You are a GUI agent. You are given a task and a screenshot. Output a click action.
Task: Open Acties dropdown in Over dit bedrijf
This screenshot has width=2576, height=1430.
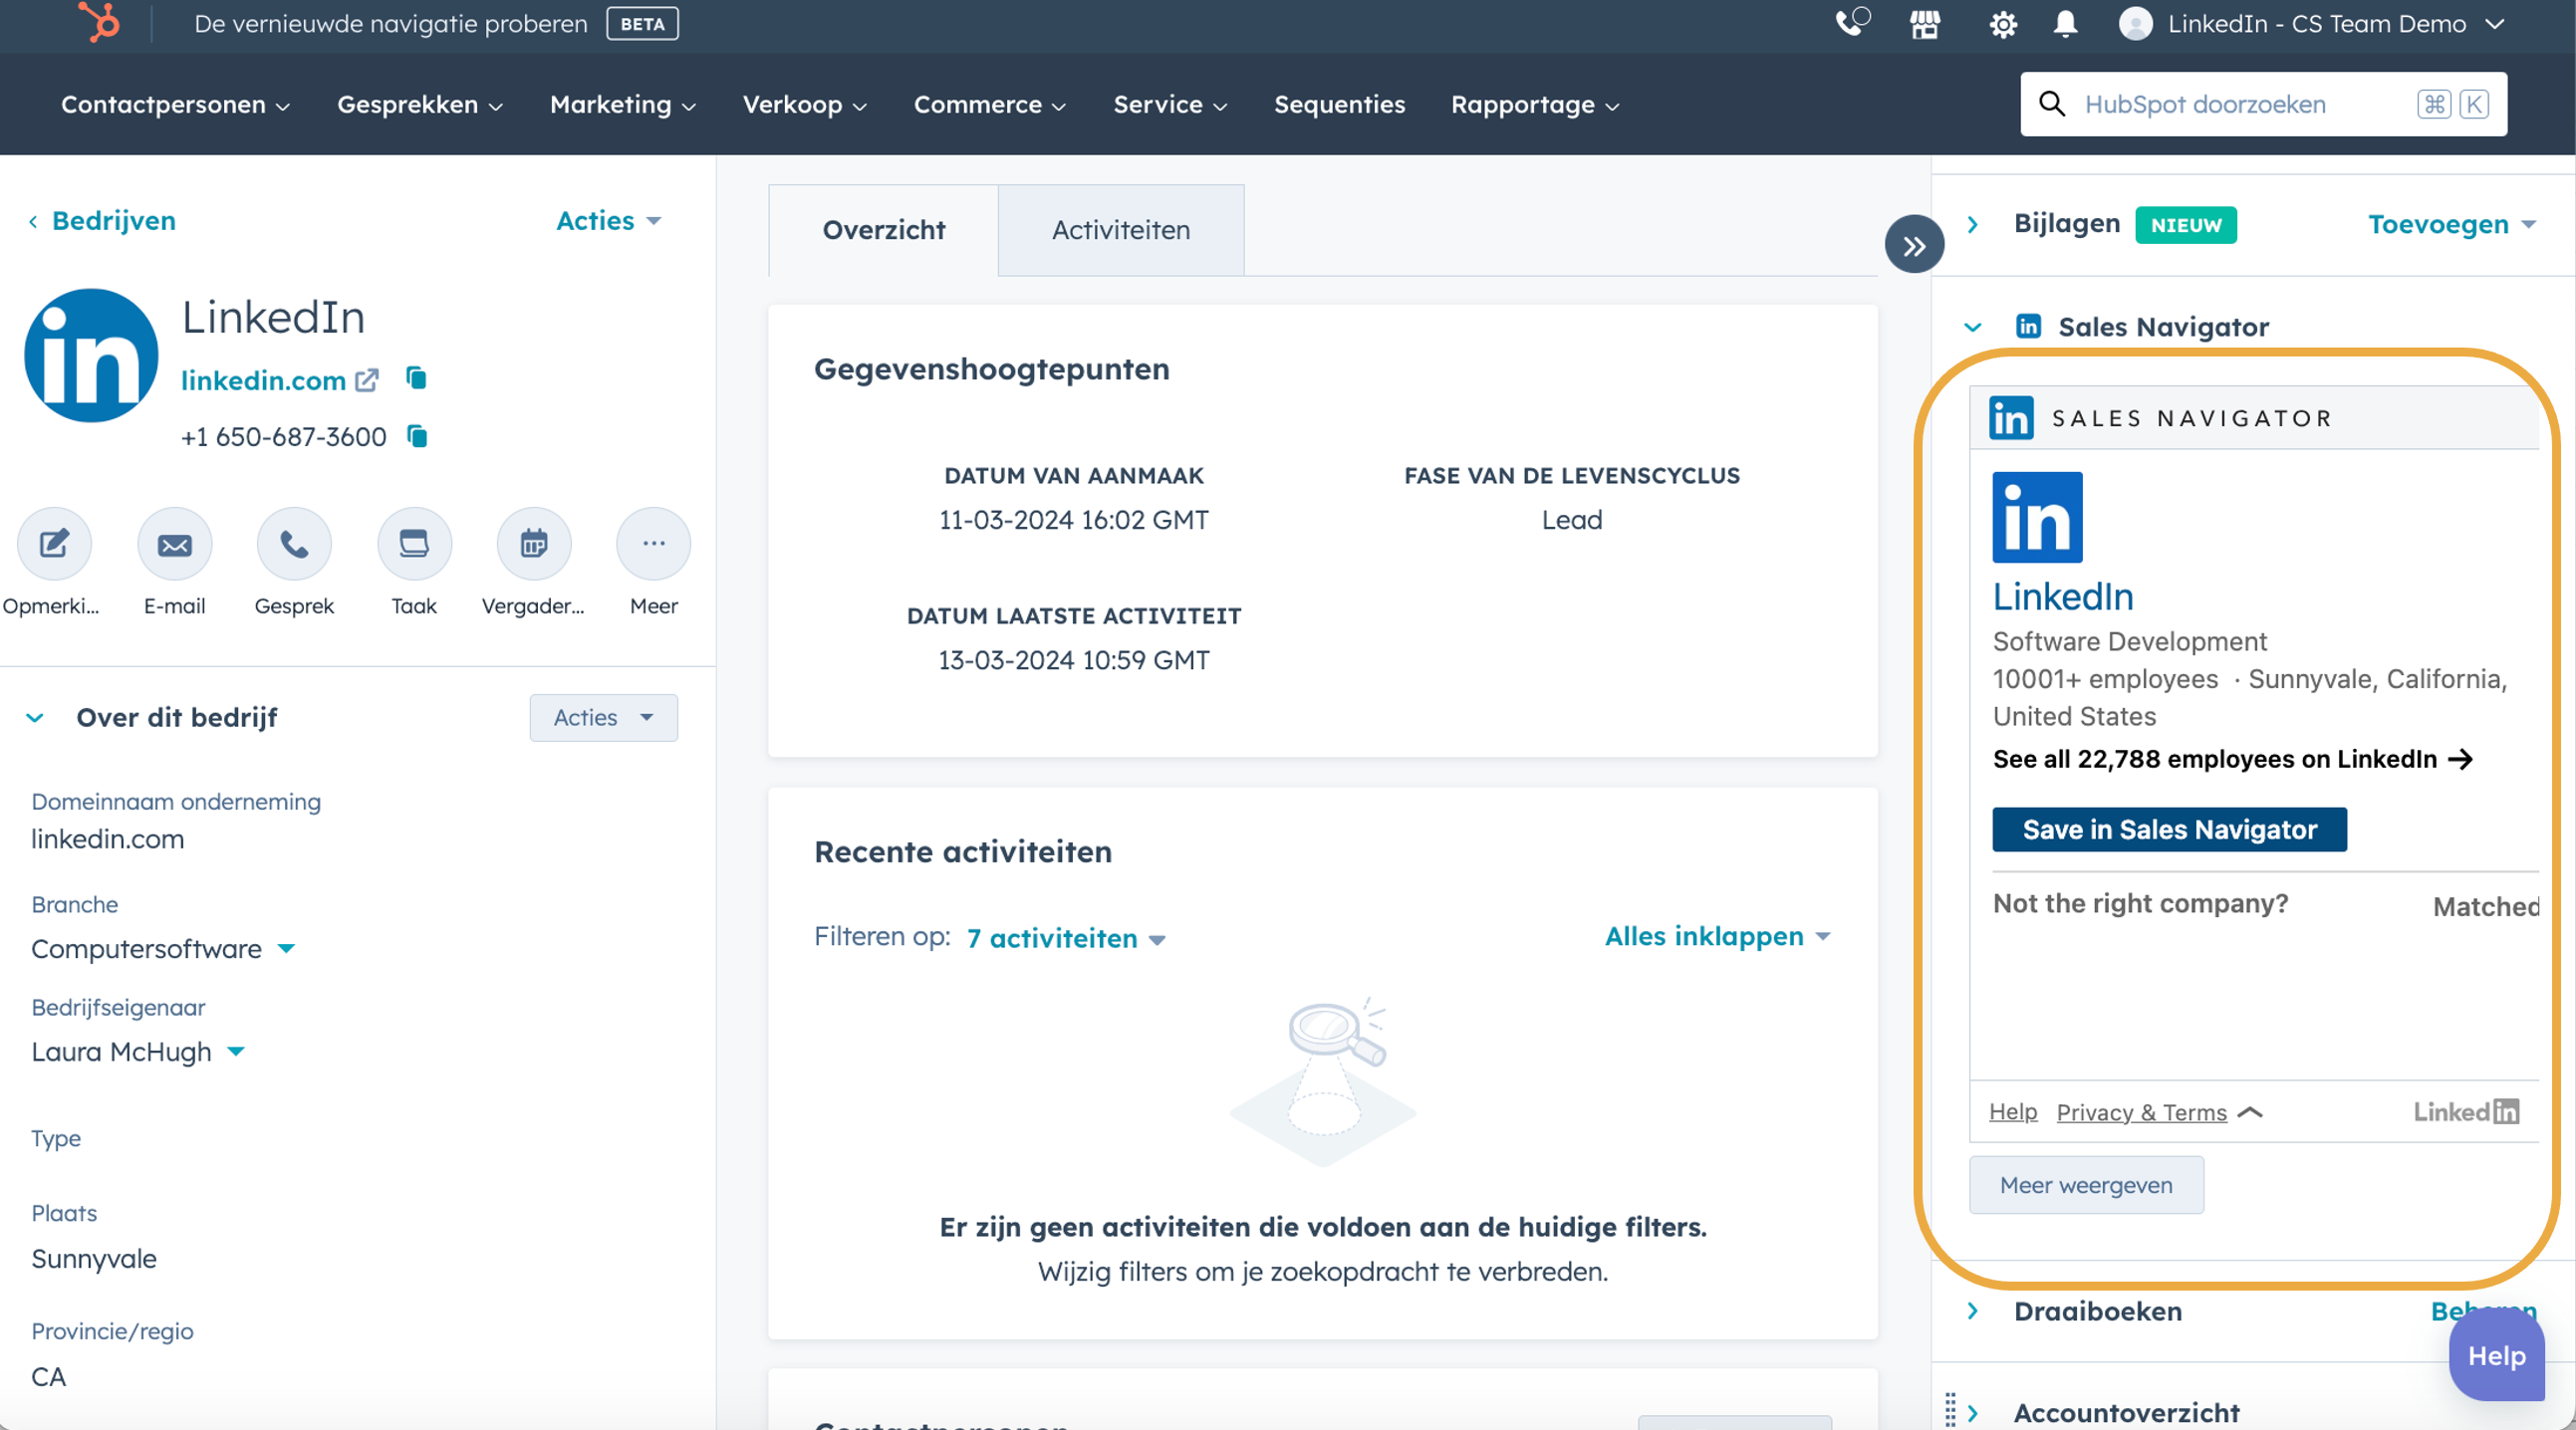tap(603, 717)
